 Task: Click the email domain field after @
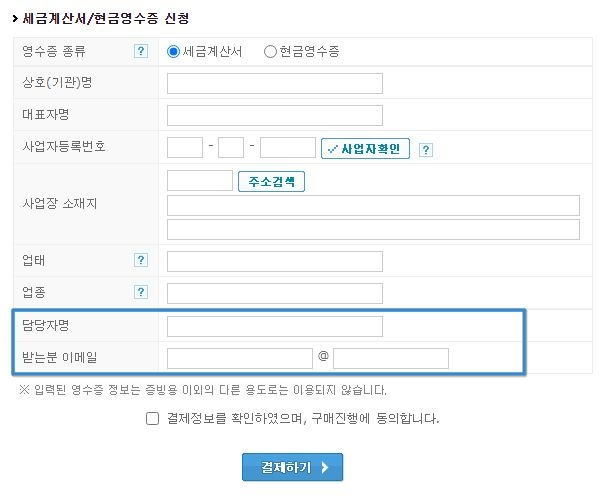pos(391,359)
